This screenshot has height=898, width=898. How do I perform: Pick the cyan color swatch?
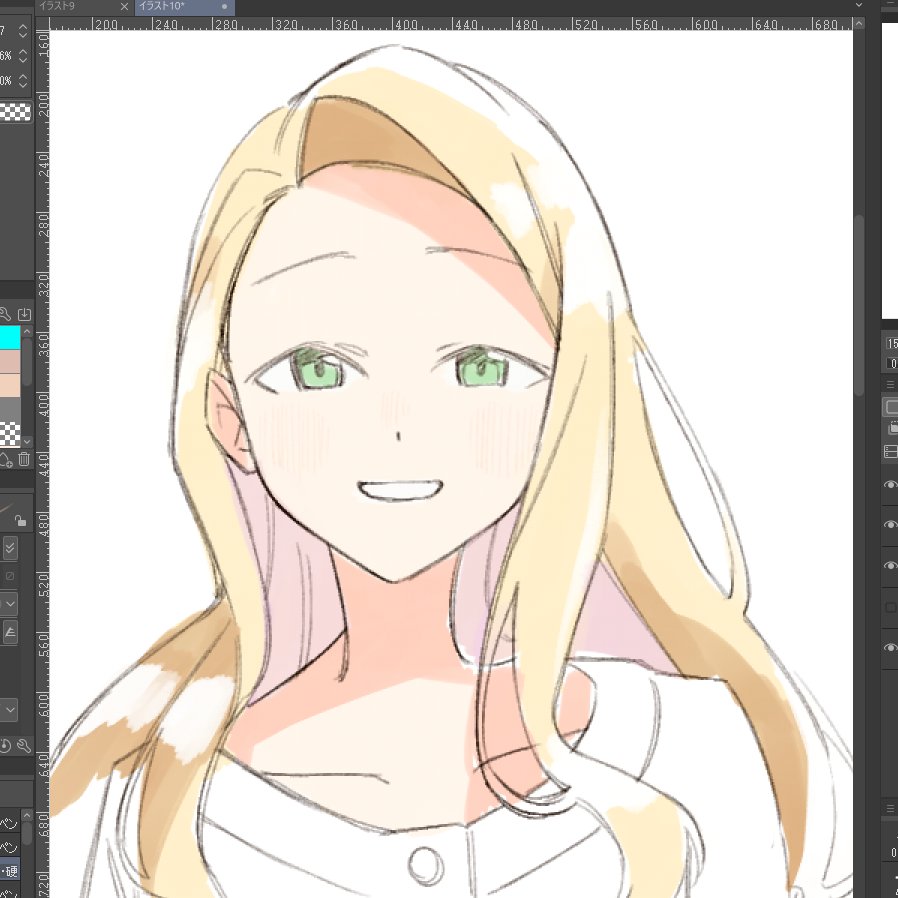click(10, 337)
